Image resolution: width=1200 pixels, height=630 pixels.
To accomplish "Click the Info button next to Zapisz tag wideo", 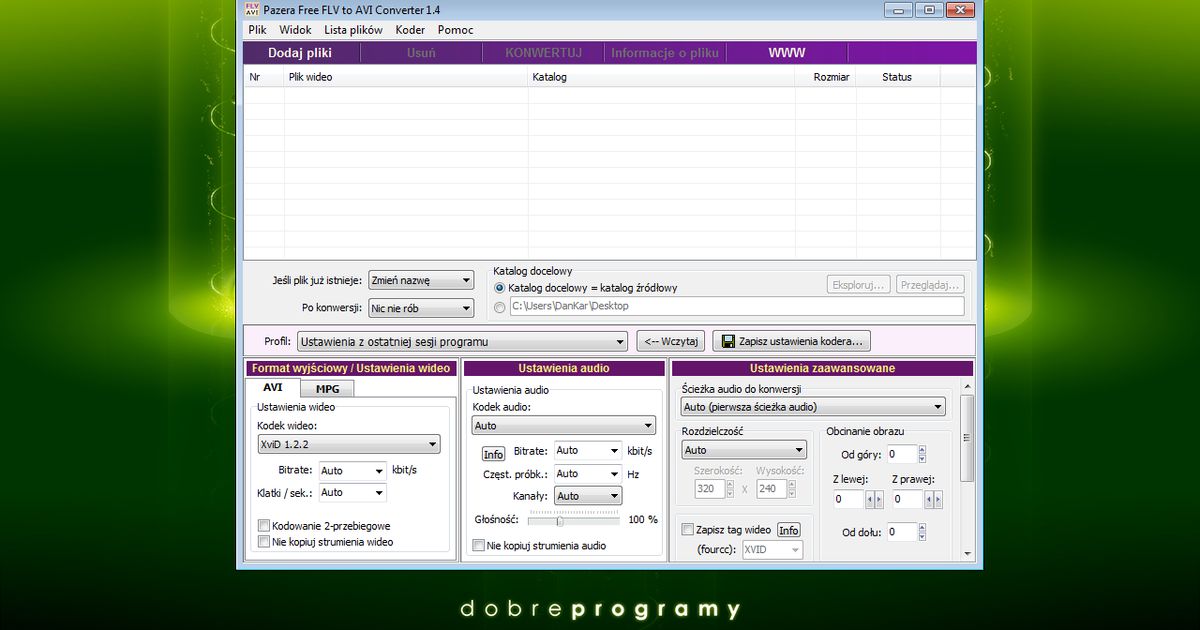I will (x=789, y=530).
